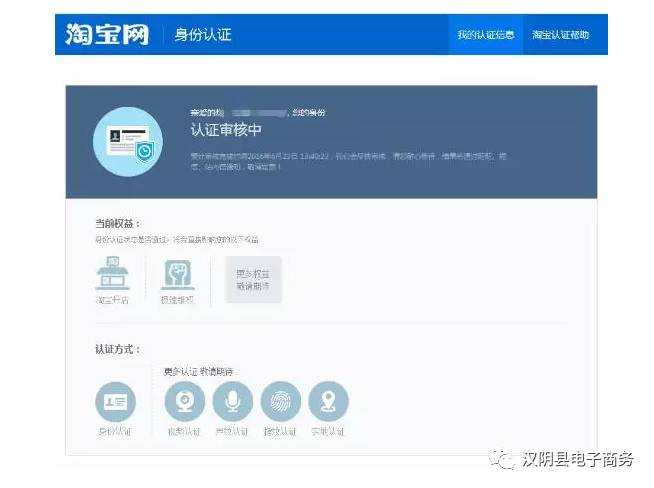Click the 淘宝开店 label text
The image size is (654, 488).
(112, 300)
